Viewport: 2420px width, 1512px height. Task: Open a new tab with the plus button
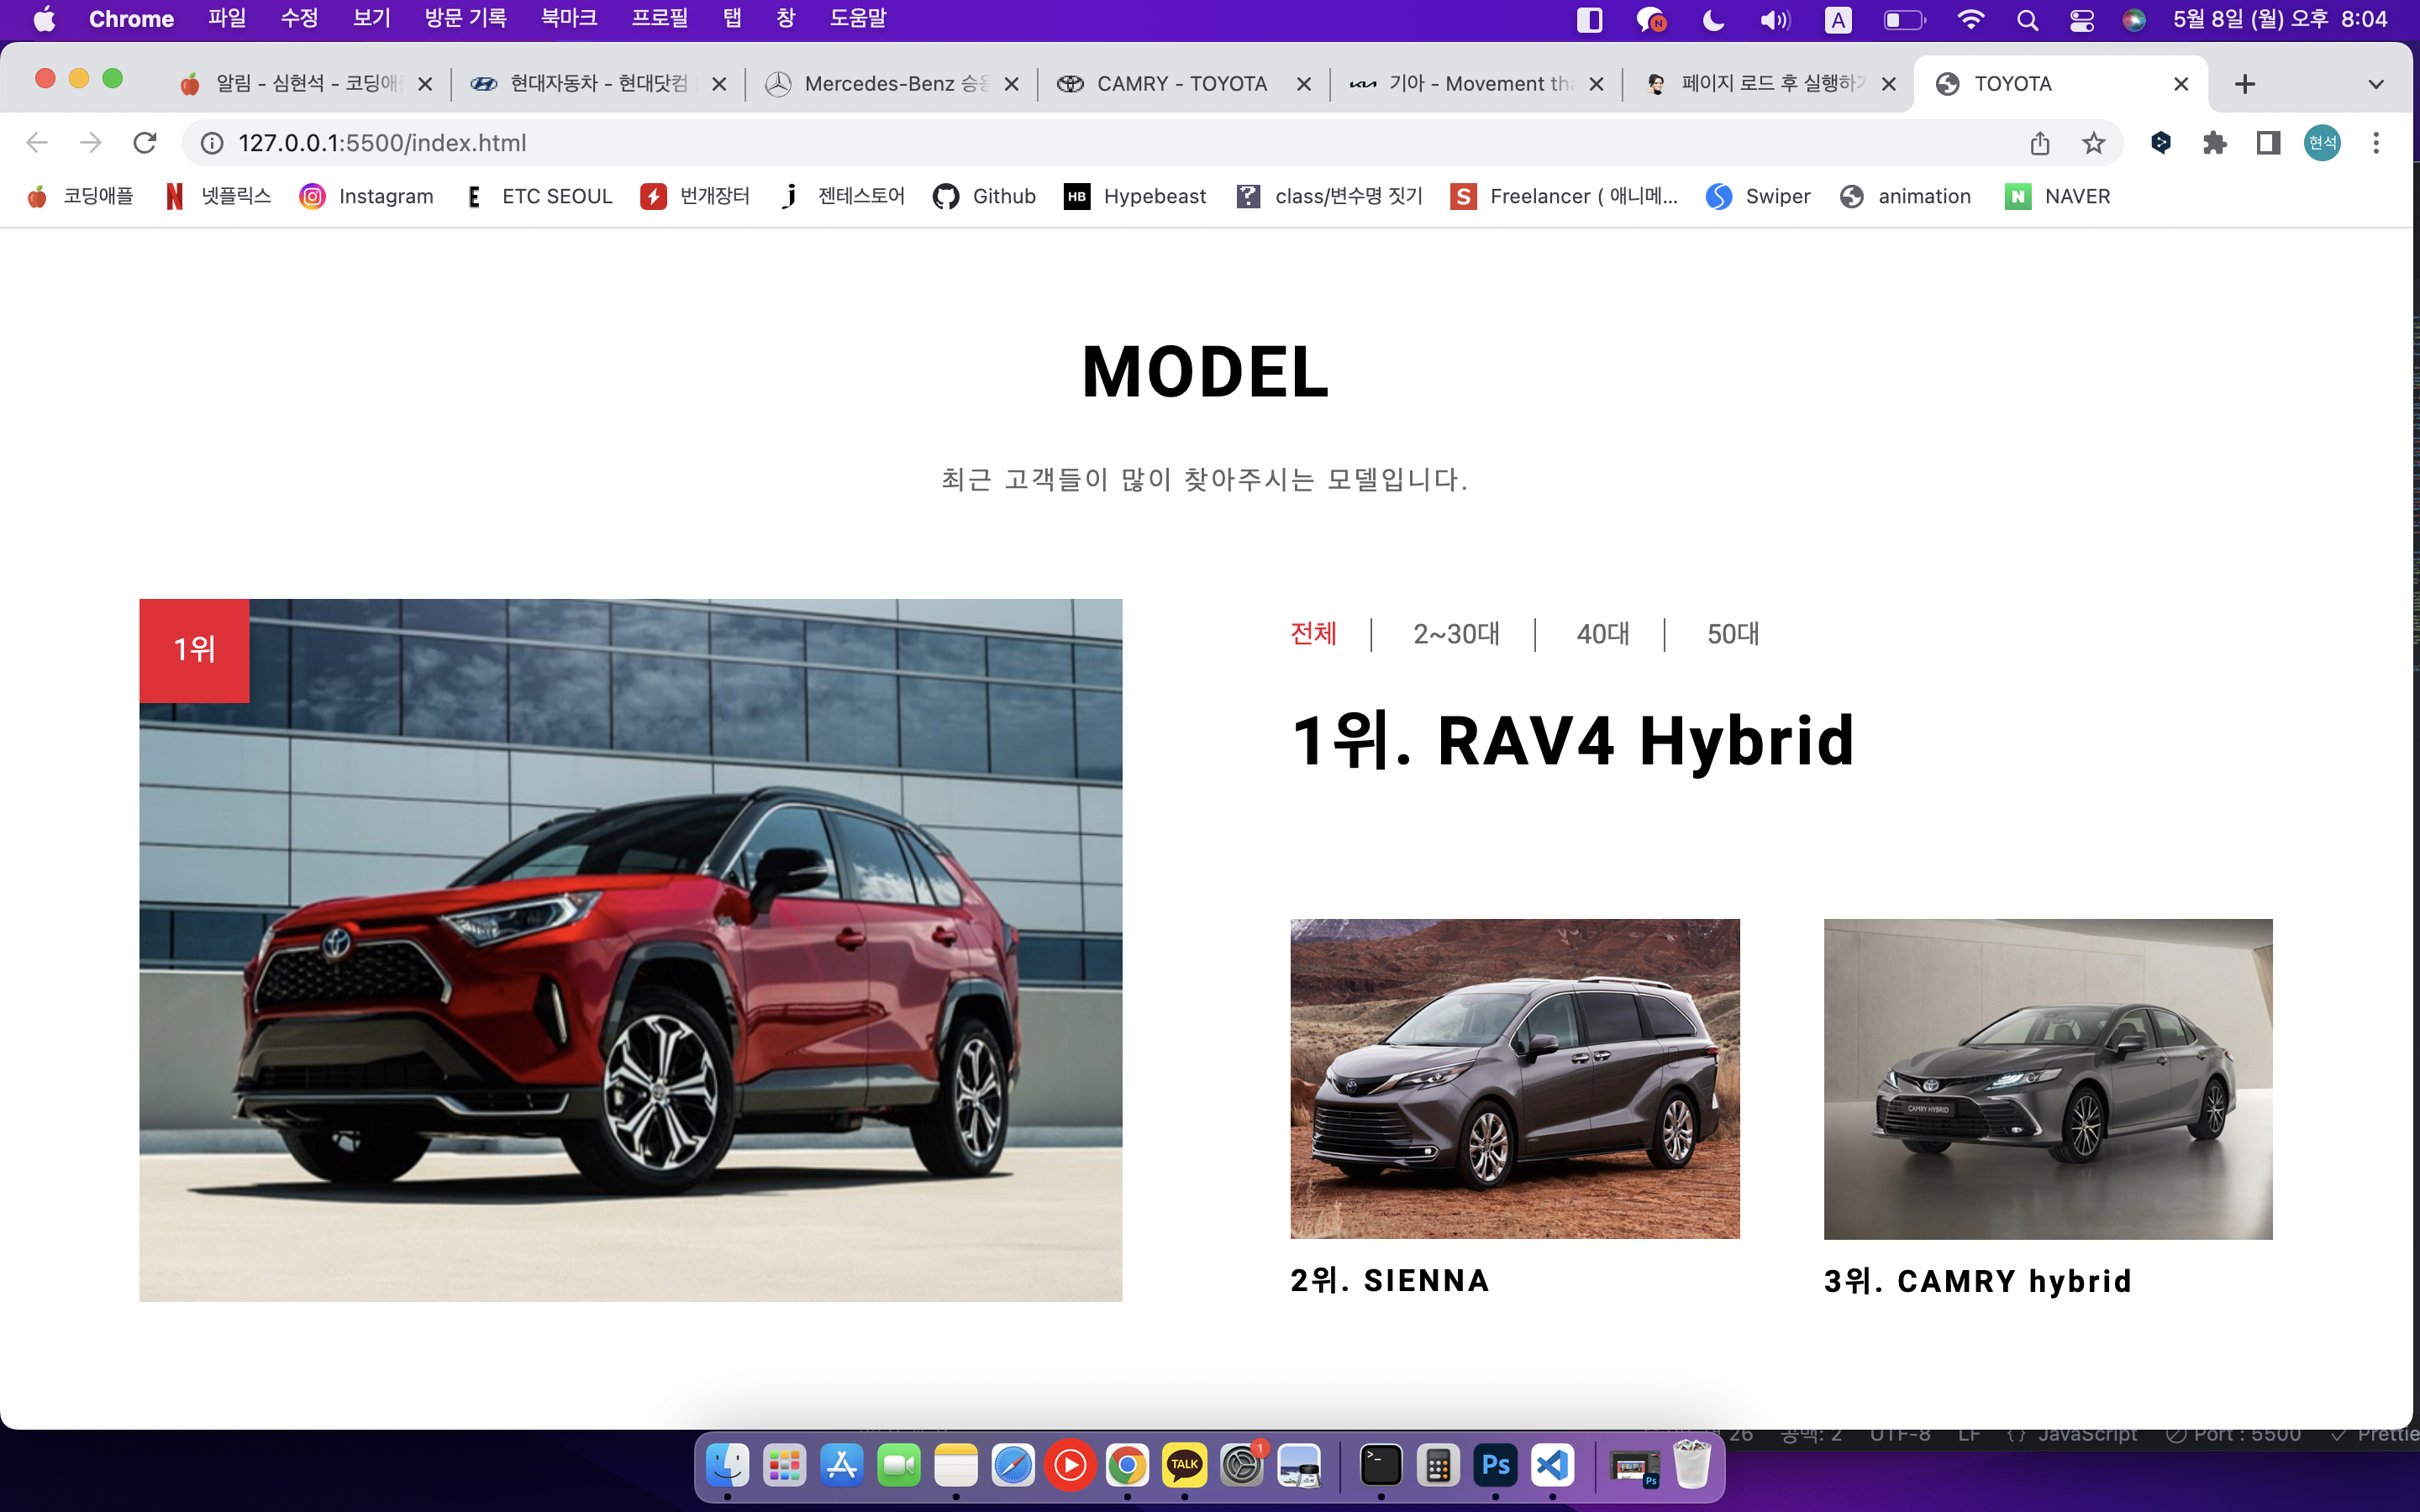point(2245,84)
